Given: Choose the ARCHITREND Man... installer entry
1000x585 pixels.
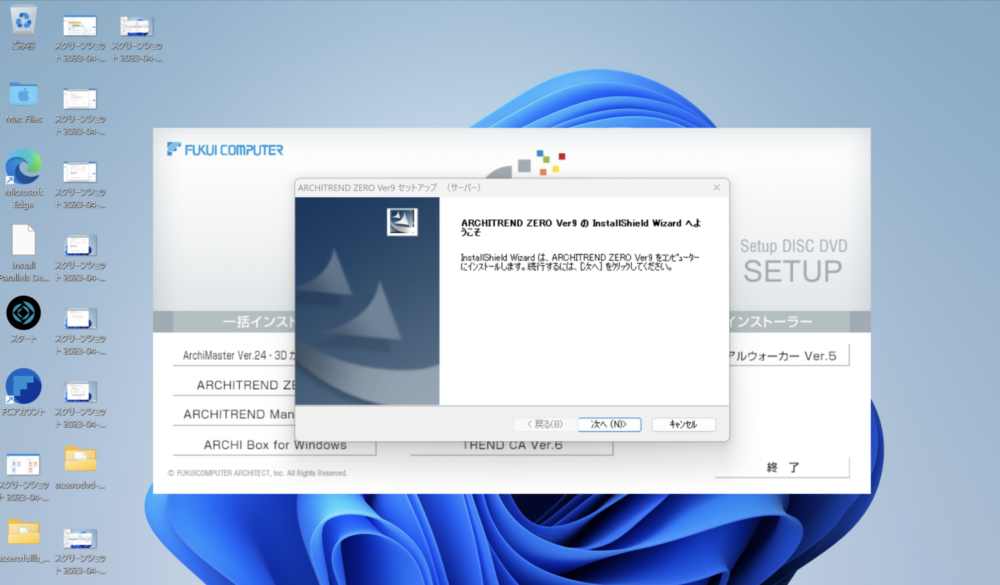Looking at the screenshot, I should pos(235,414).
